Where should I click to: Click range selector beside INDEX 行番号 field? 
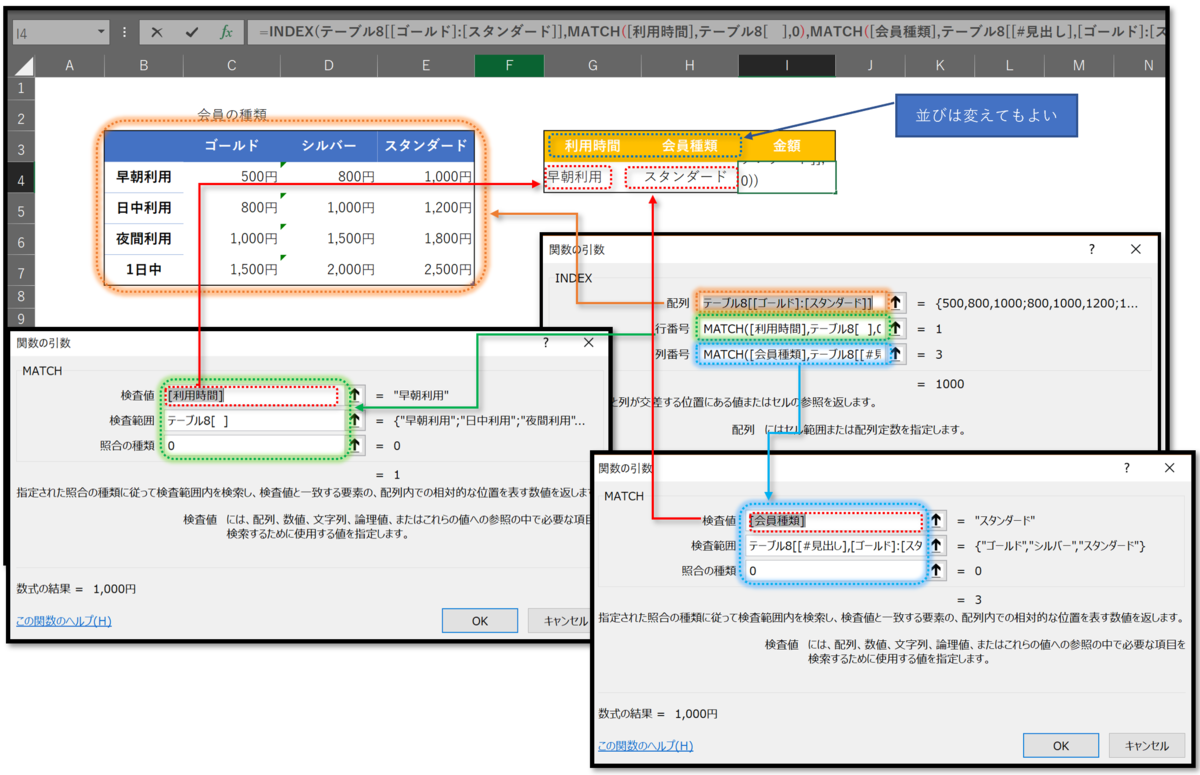pos(896,328)
